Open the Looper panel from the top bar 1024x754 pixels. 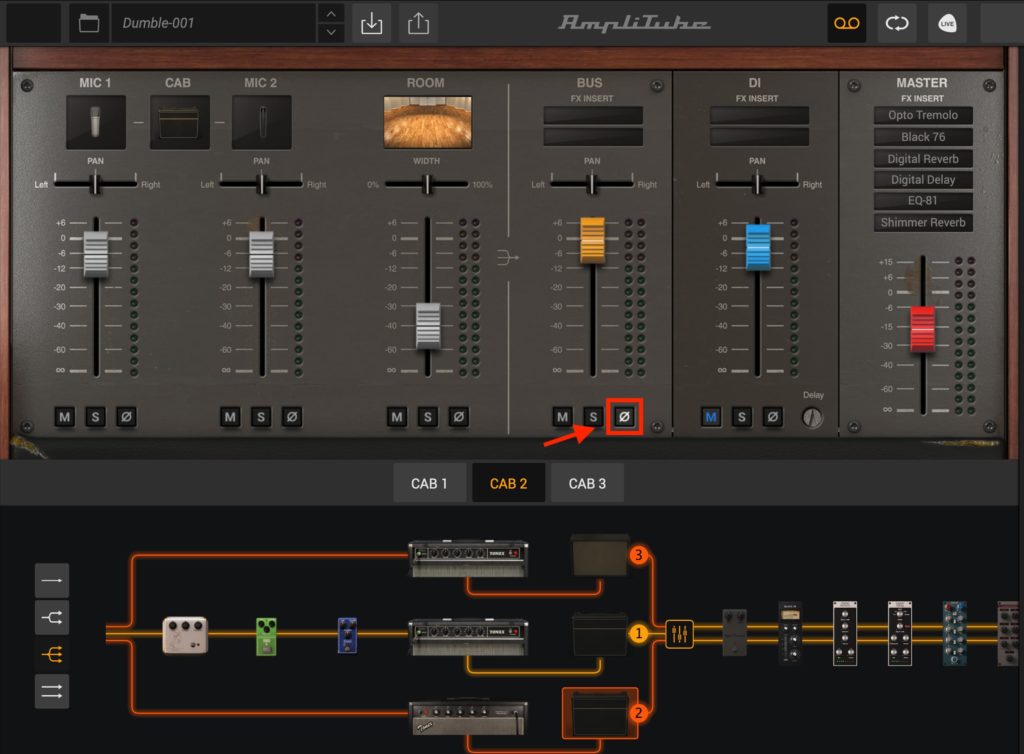pos(846,23)
